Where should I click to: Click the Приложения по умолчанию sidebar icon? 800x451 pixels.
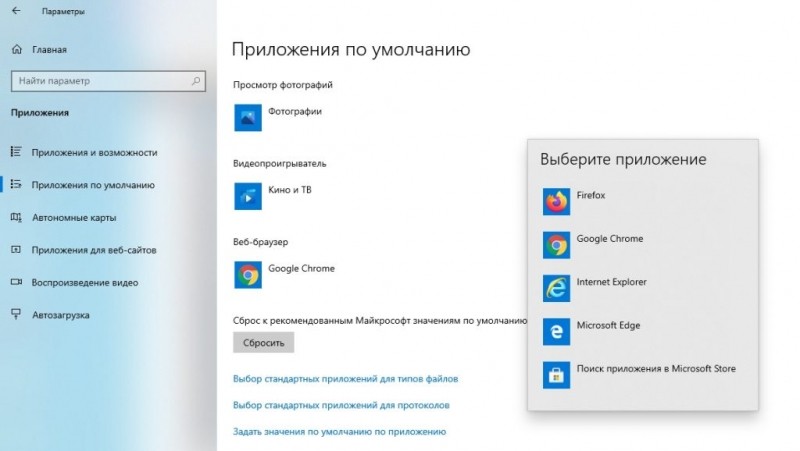tap(16, 185)
